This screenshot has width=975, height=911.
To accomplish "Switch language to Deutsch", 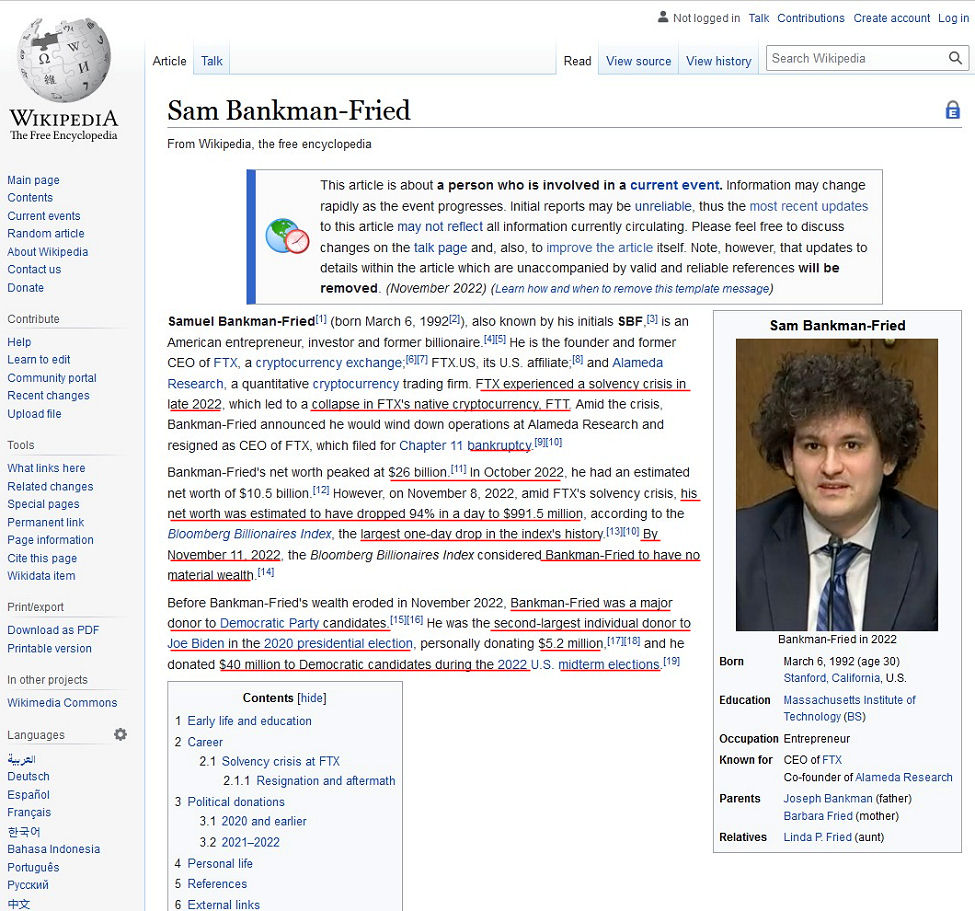I will (29, 776).
